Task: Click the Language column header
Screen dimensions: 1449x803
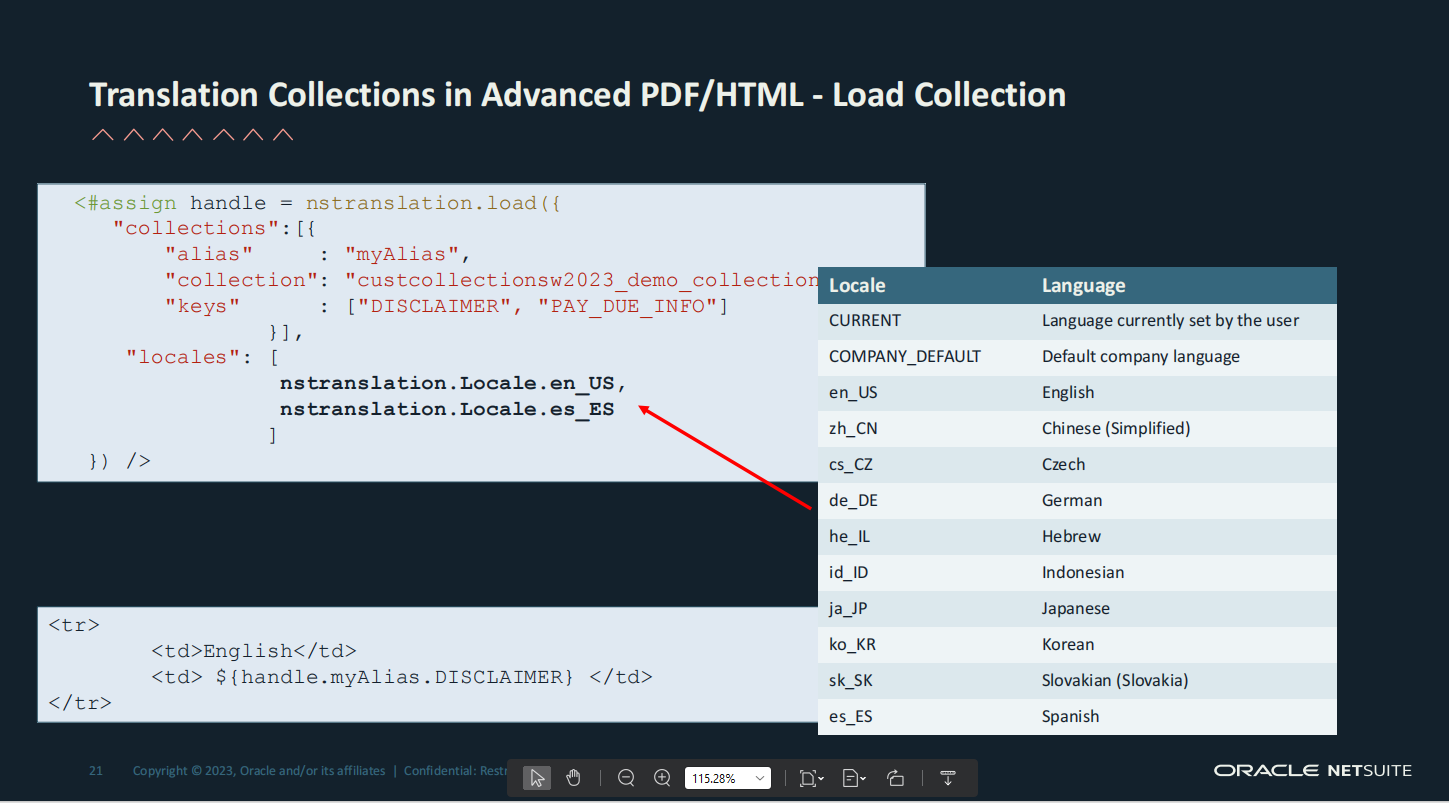Action: tap(1083, 286)
